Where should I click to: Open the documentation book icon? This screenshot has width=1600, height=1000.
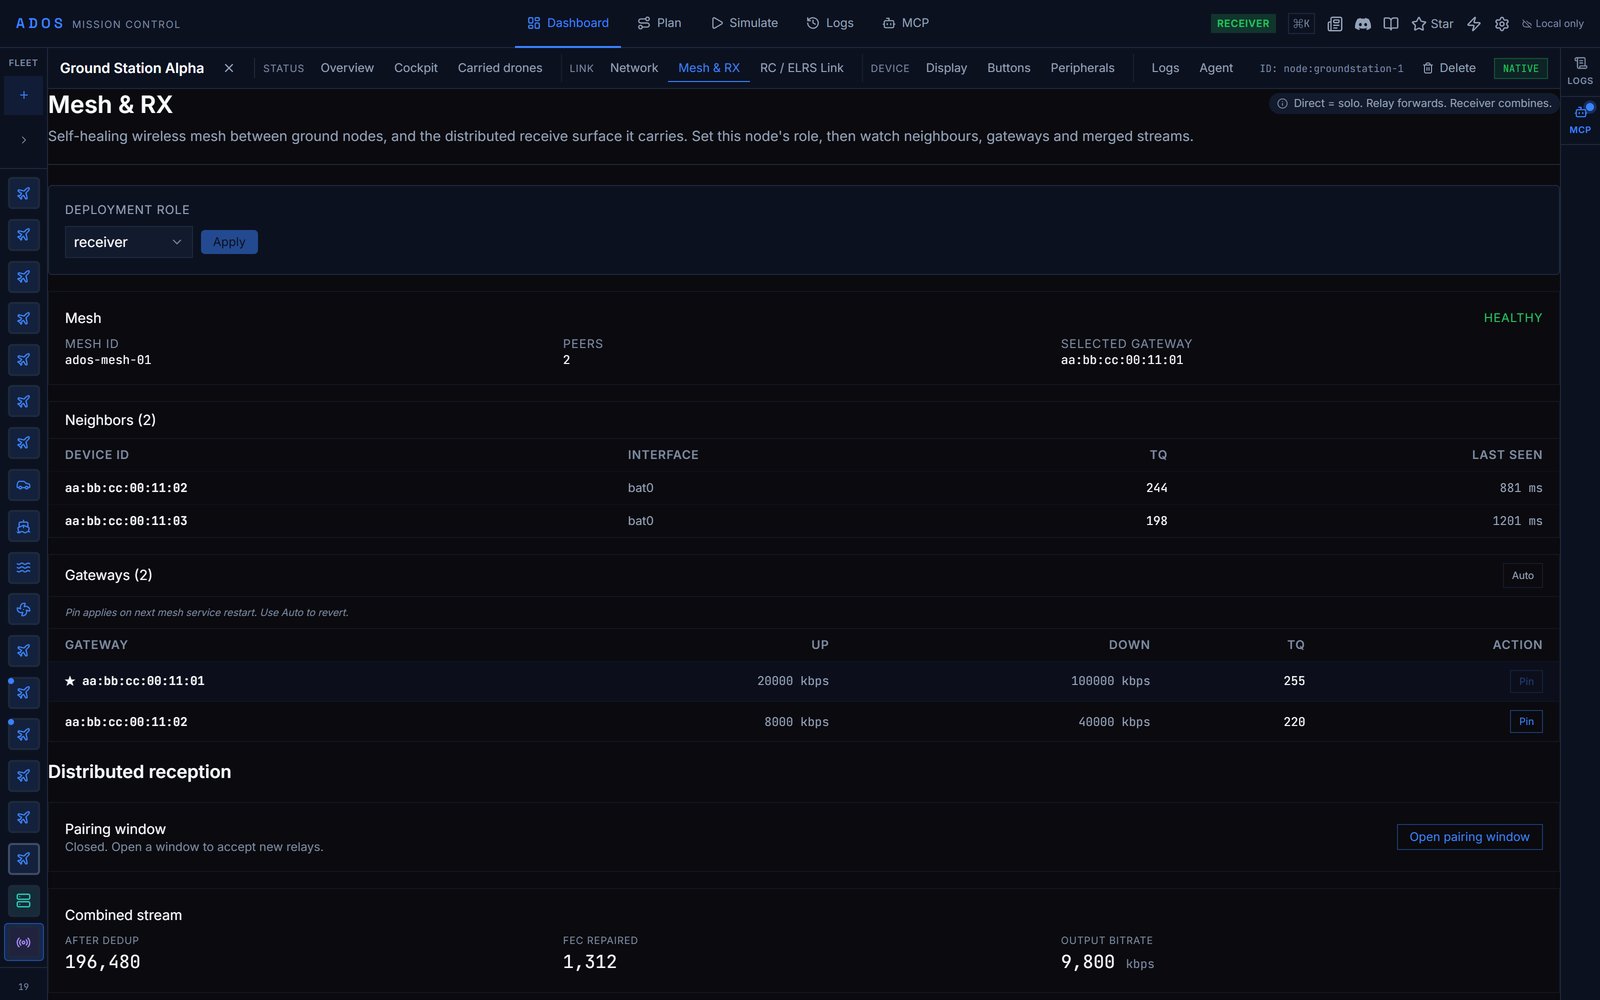pyautogui.click(x=1391, y=23)
